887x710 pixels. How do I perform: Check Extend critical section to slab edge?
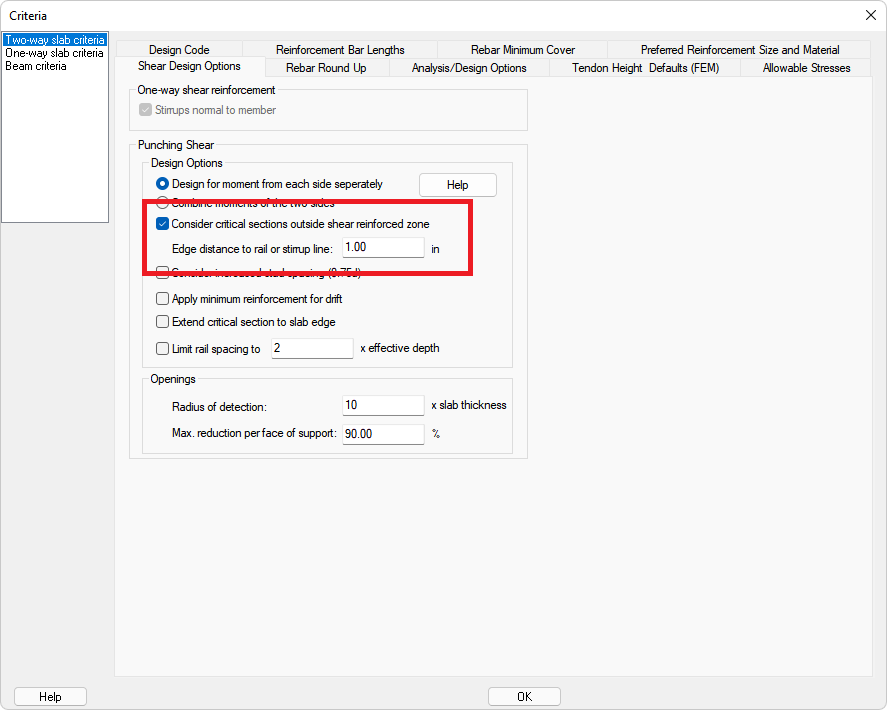[163, 322]
